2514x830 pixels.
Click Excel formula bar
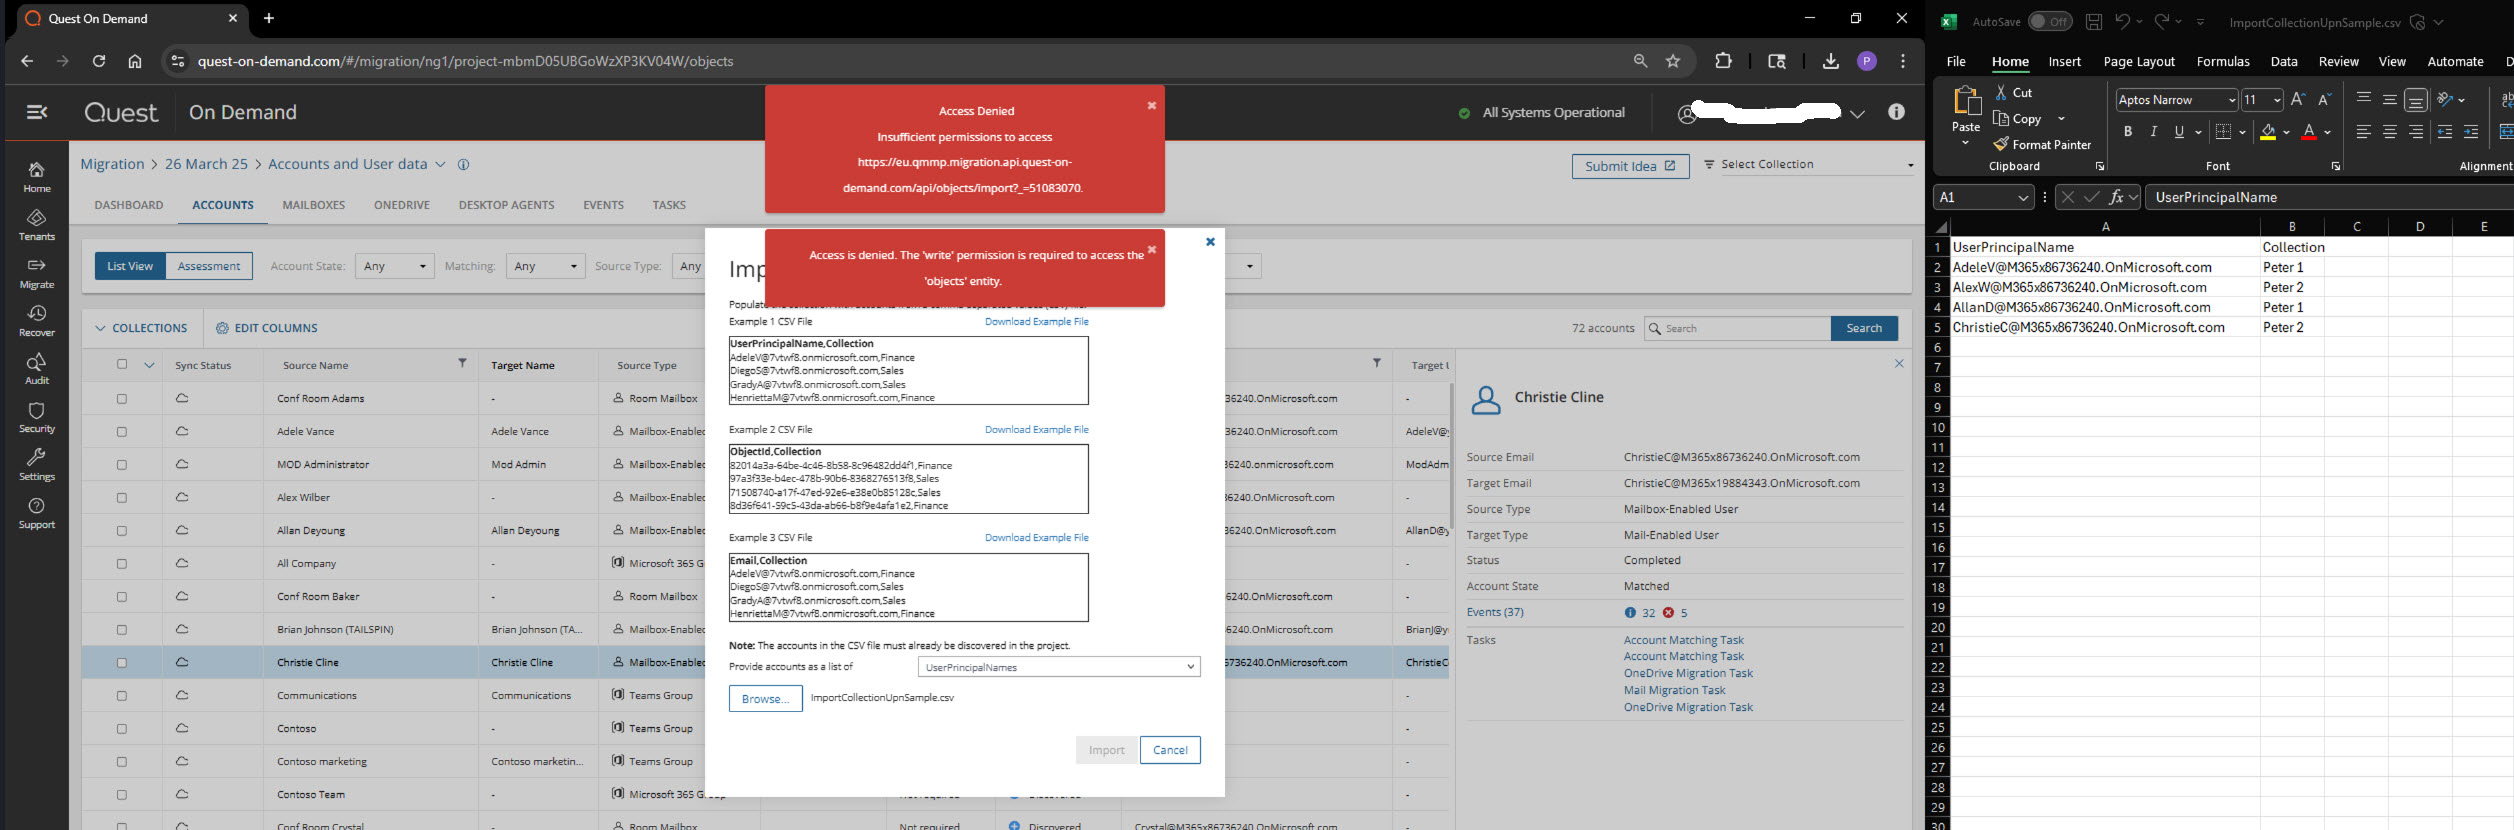[x=2330, y=198]
